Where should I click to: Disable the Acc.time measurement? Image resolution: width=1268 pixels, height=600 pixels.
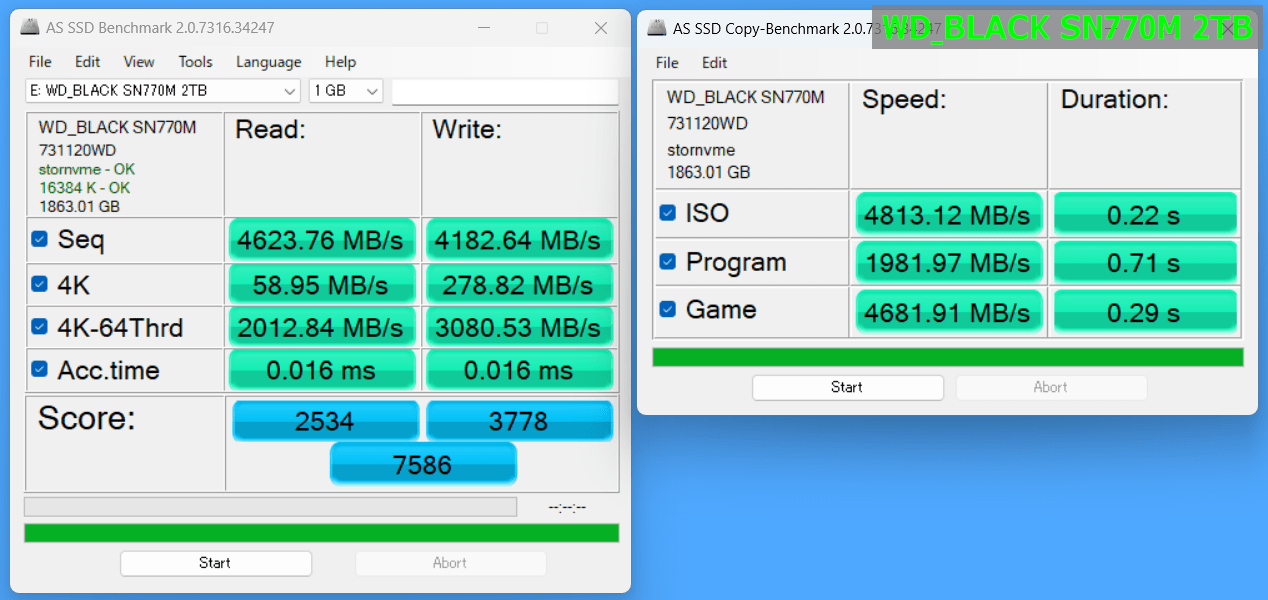(37, 370)
